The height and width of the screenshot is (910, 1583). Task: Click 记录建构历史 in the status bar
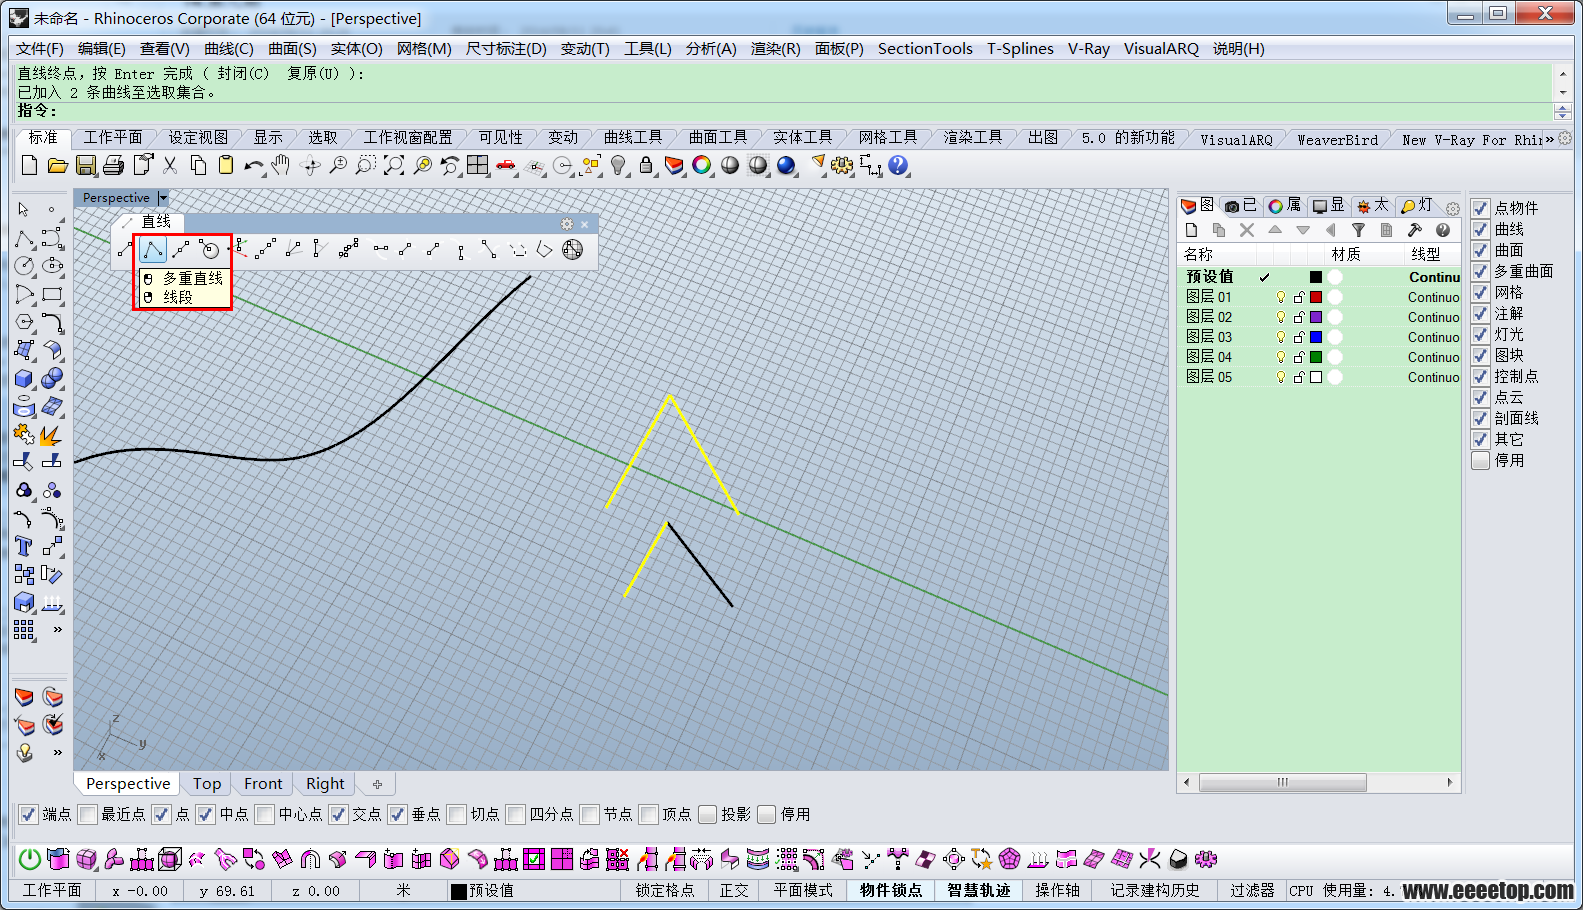click(x=1155, y=890)
